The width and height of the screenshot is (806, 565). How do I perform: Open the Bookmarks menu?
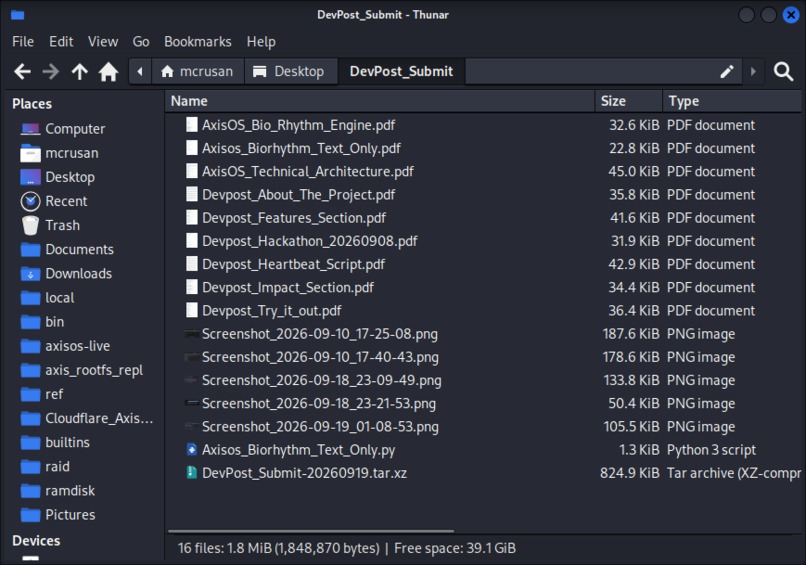pyautogui.click(x=198, y=42)
